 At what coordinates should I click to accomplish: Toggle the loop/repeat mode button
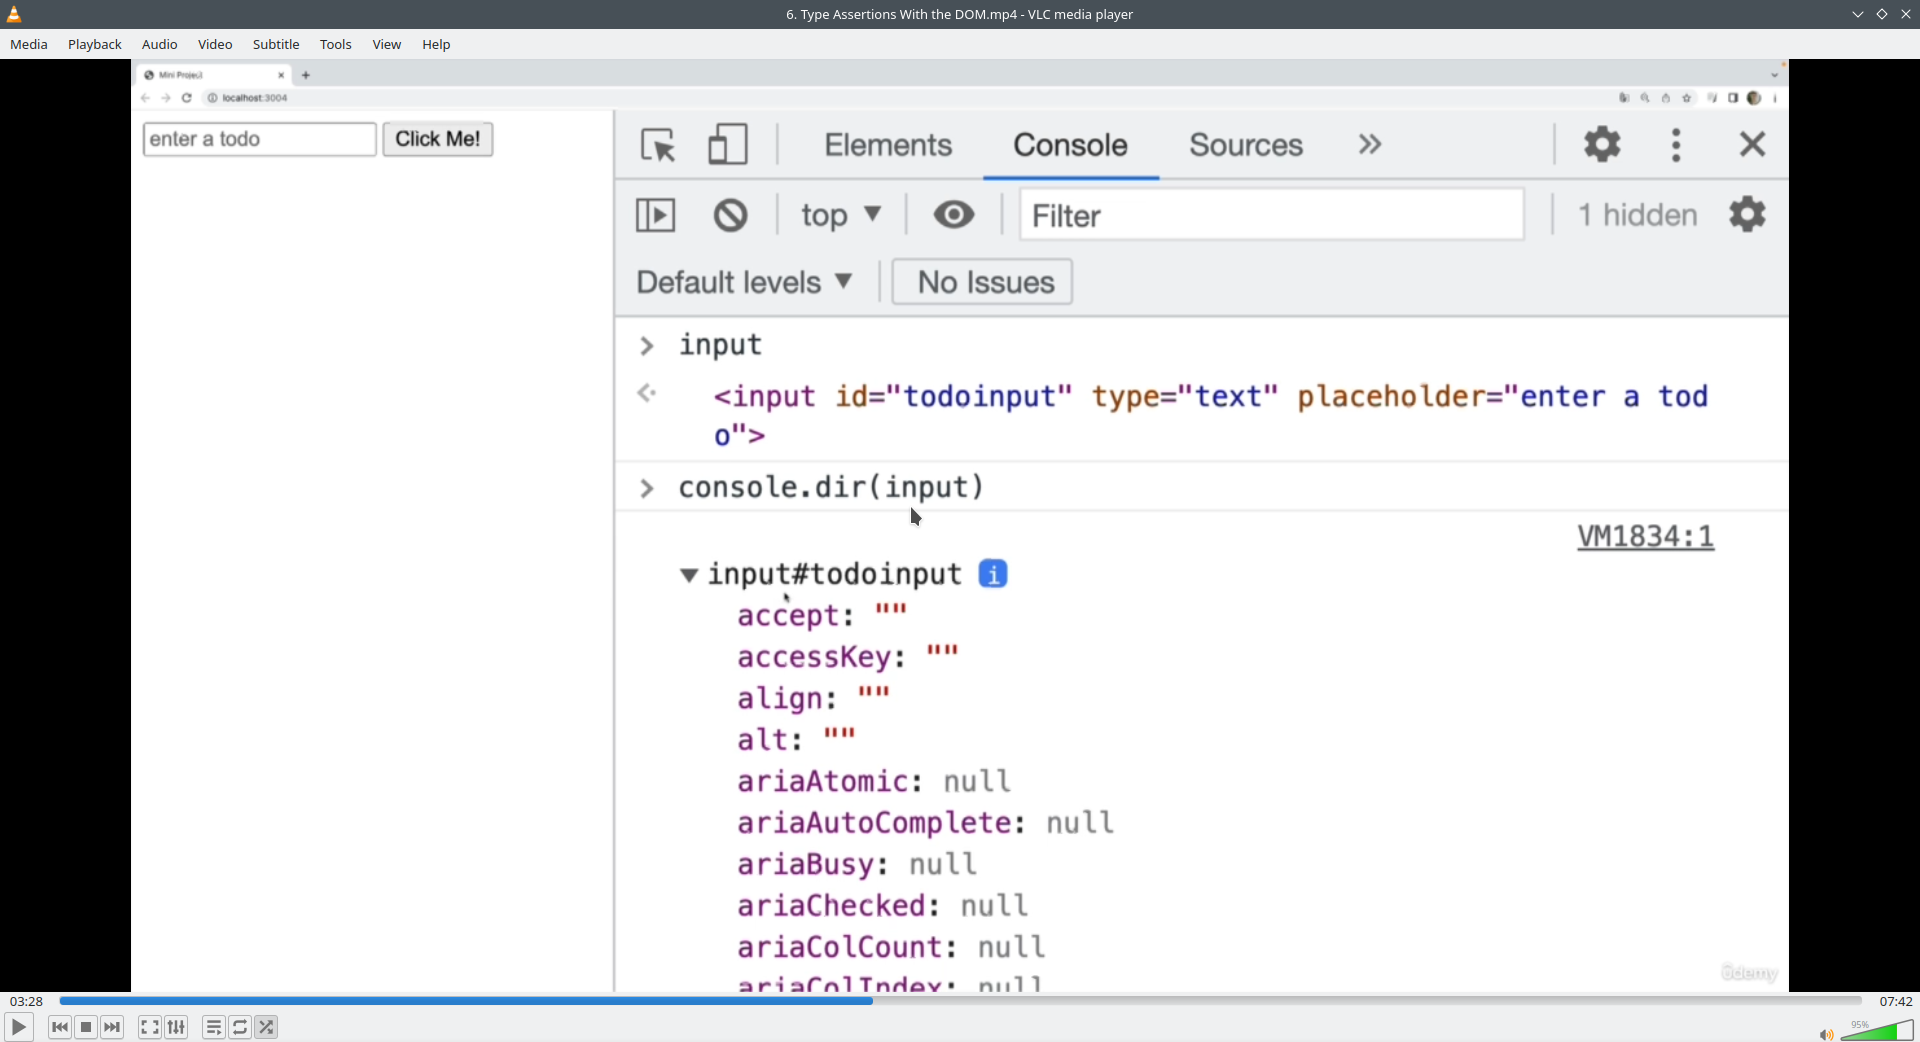(240, 1027)
